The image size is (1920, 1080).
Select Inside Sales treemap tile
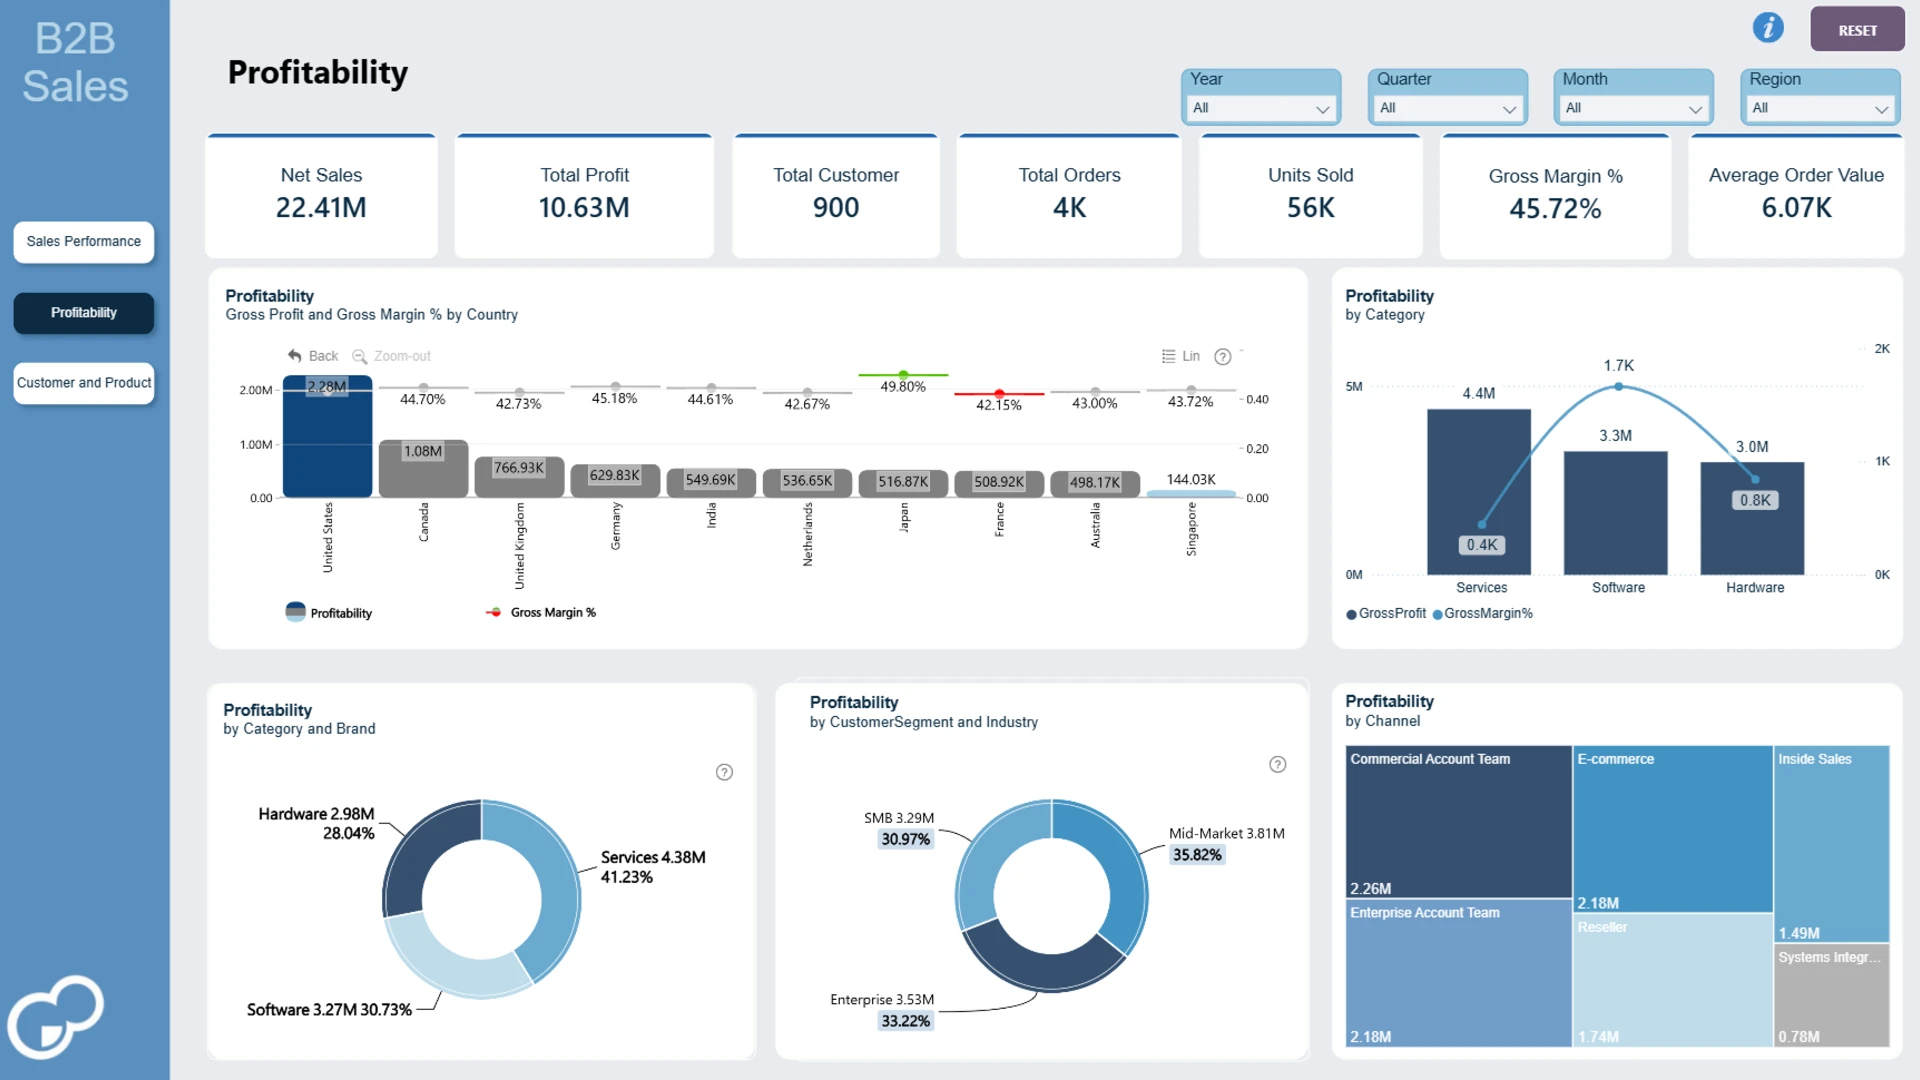tap(1832, 844)
